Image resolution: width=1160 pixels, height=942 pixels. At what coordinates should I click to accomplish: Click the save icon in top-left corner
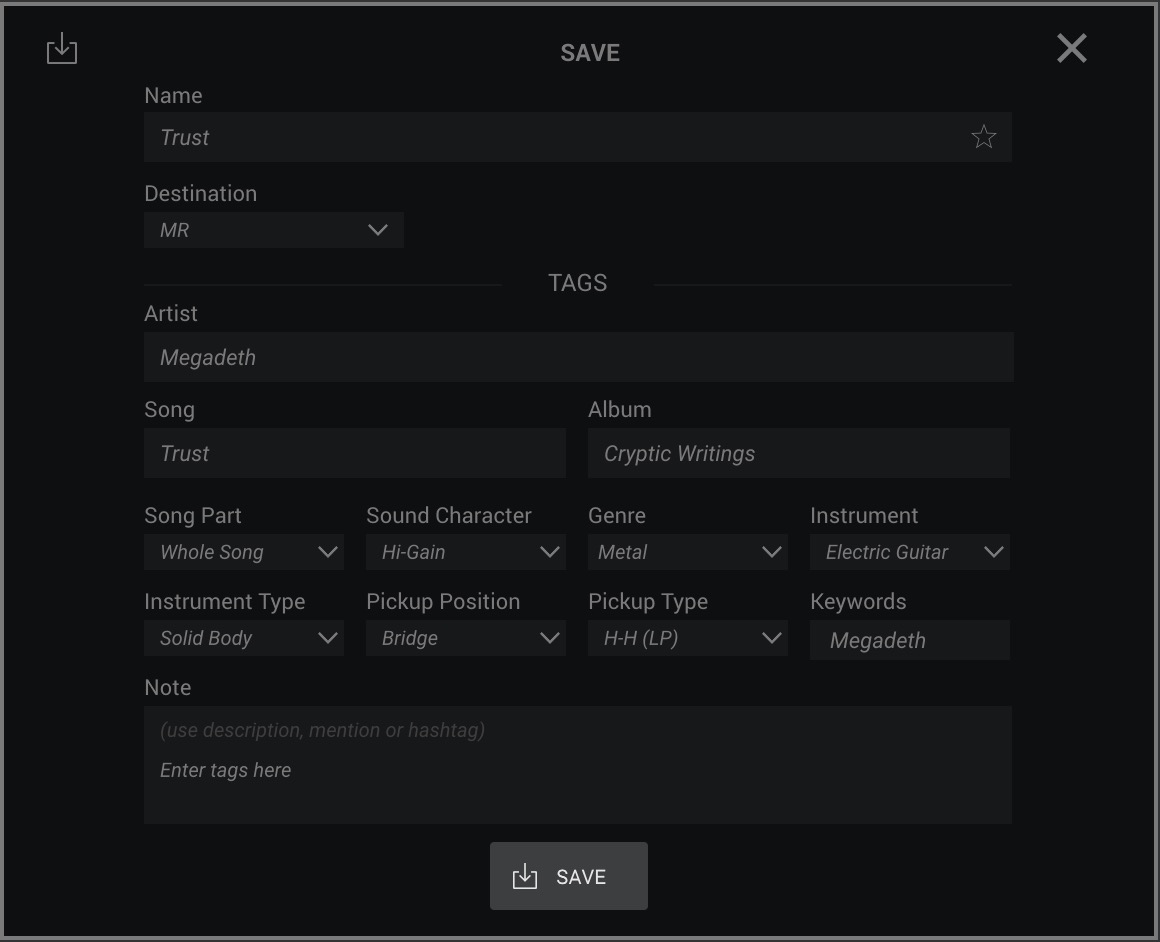pos(62,49)
